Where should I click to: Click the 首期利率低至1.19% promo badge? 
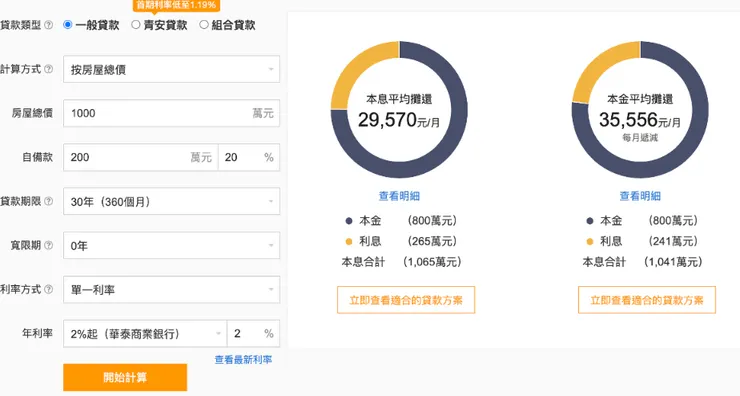(x=177, y=5)
